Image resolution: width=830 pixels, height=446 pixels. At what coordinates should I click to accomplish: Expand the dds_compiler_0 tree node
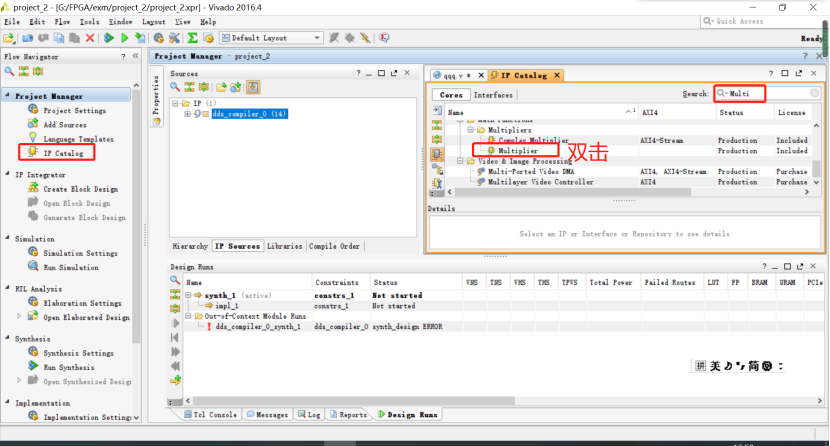(187, 114)
